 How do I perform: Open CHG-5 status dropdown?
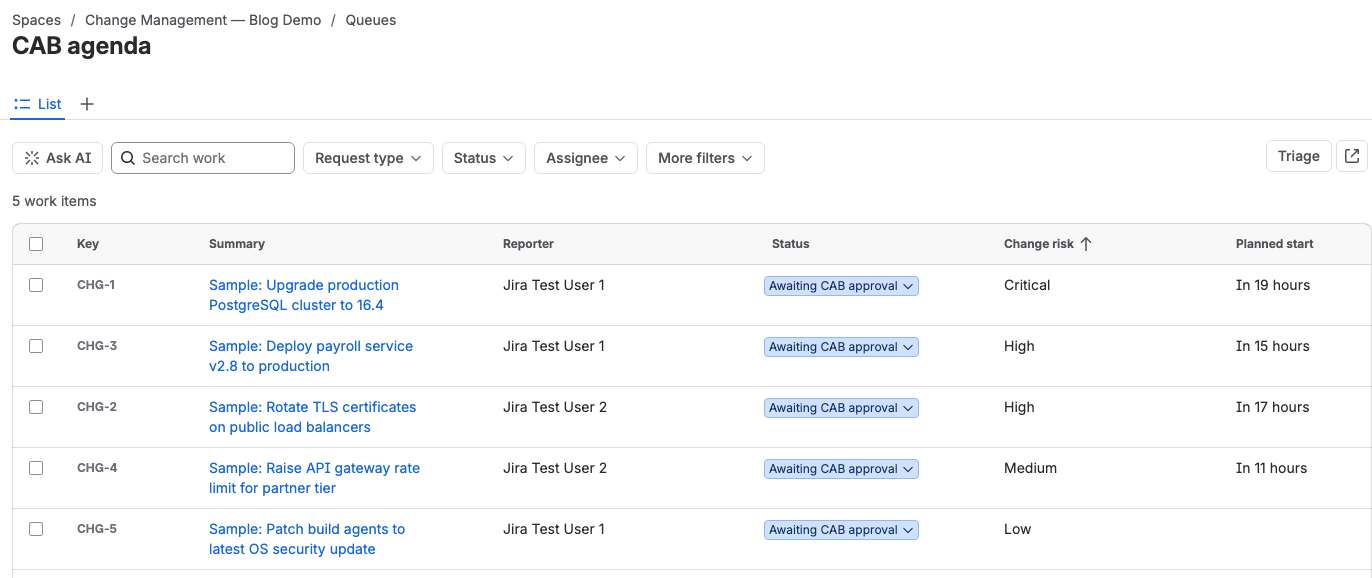(841, 530)
